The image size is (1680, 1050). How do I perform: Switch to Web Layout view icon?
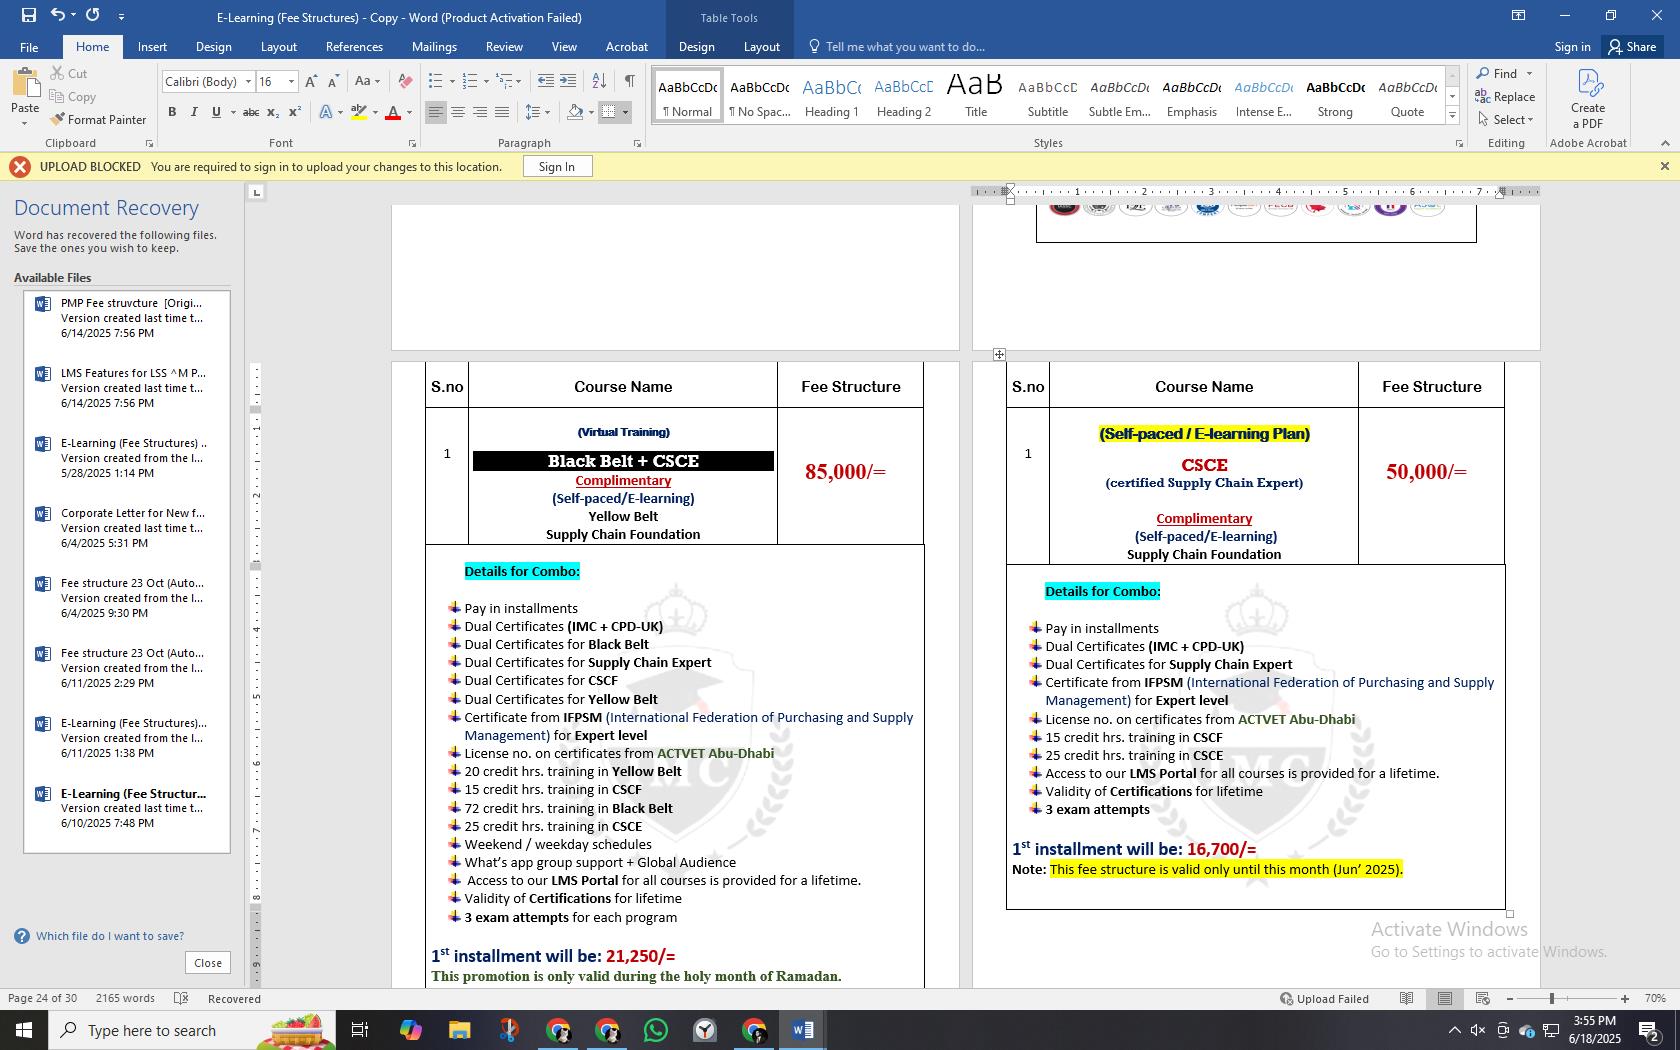tap(1483, 998)
